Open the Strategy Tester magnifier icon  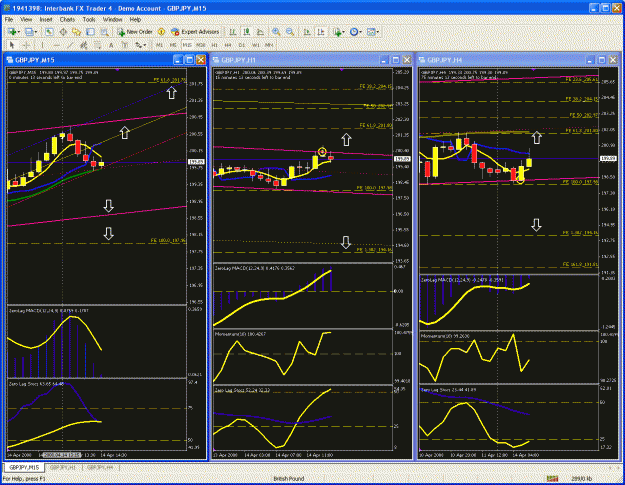(104, 32)
